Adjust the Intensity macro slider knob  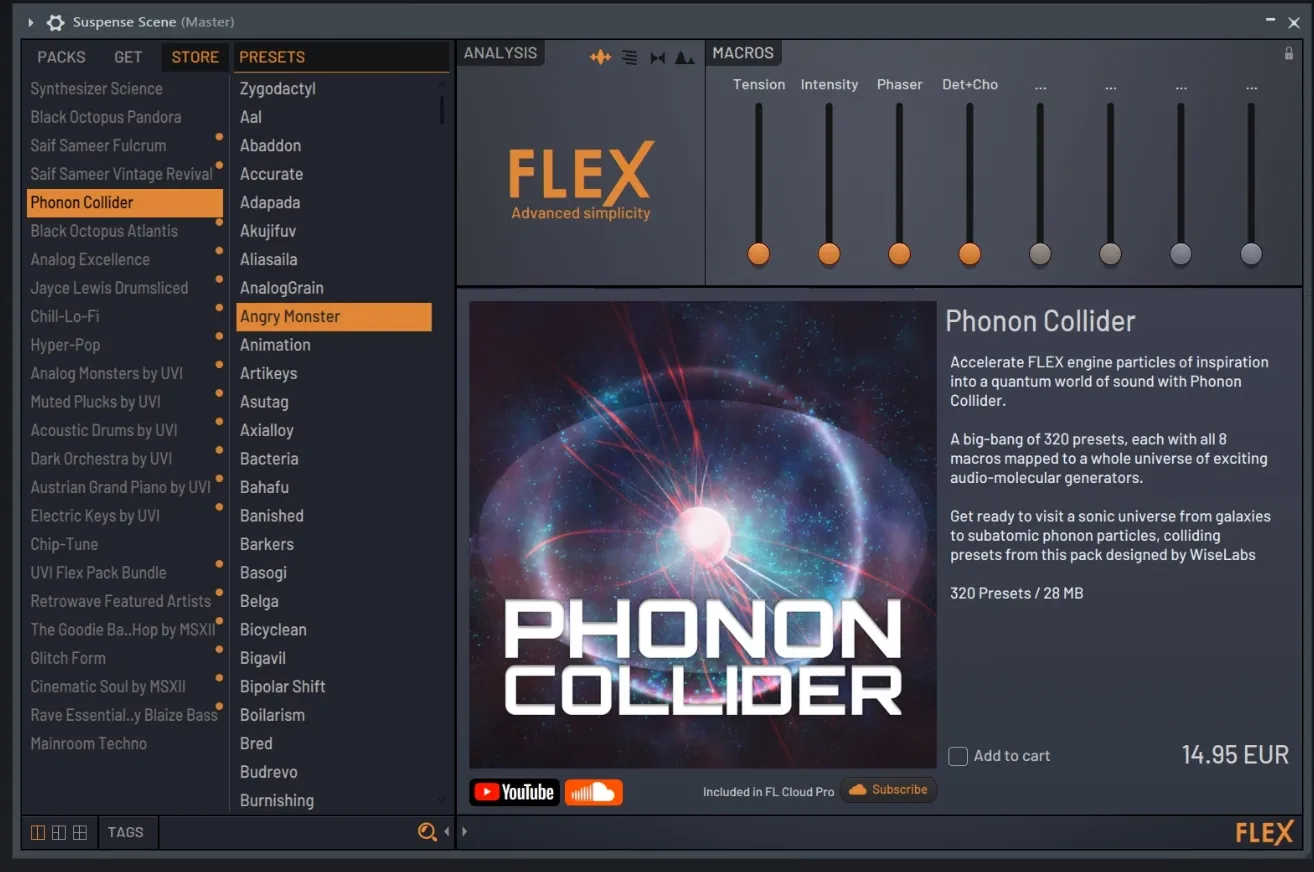coord(829,254)
